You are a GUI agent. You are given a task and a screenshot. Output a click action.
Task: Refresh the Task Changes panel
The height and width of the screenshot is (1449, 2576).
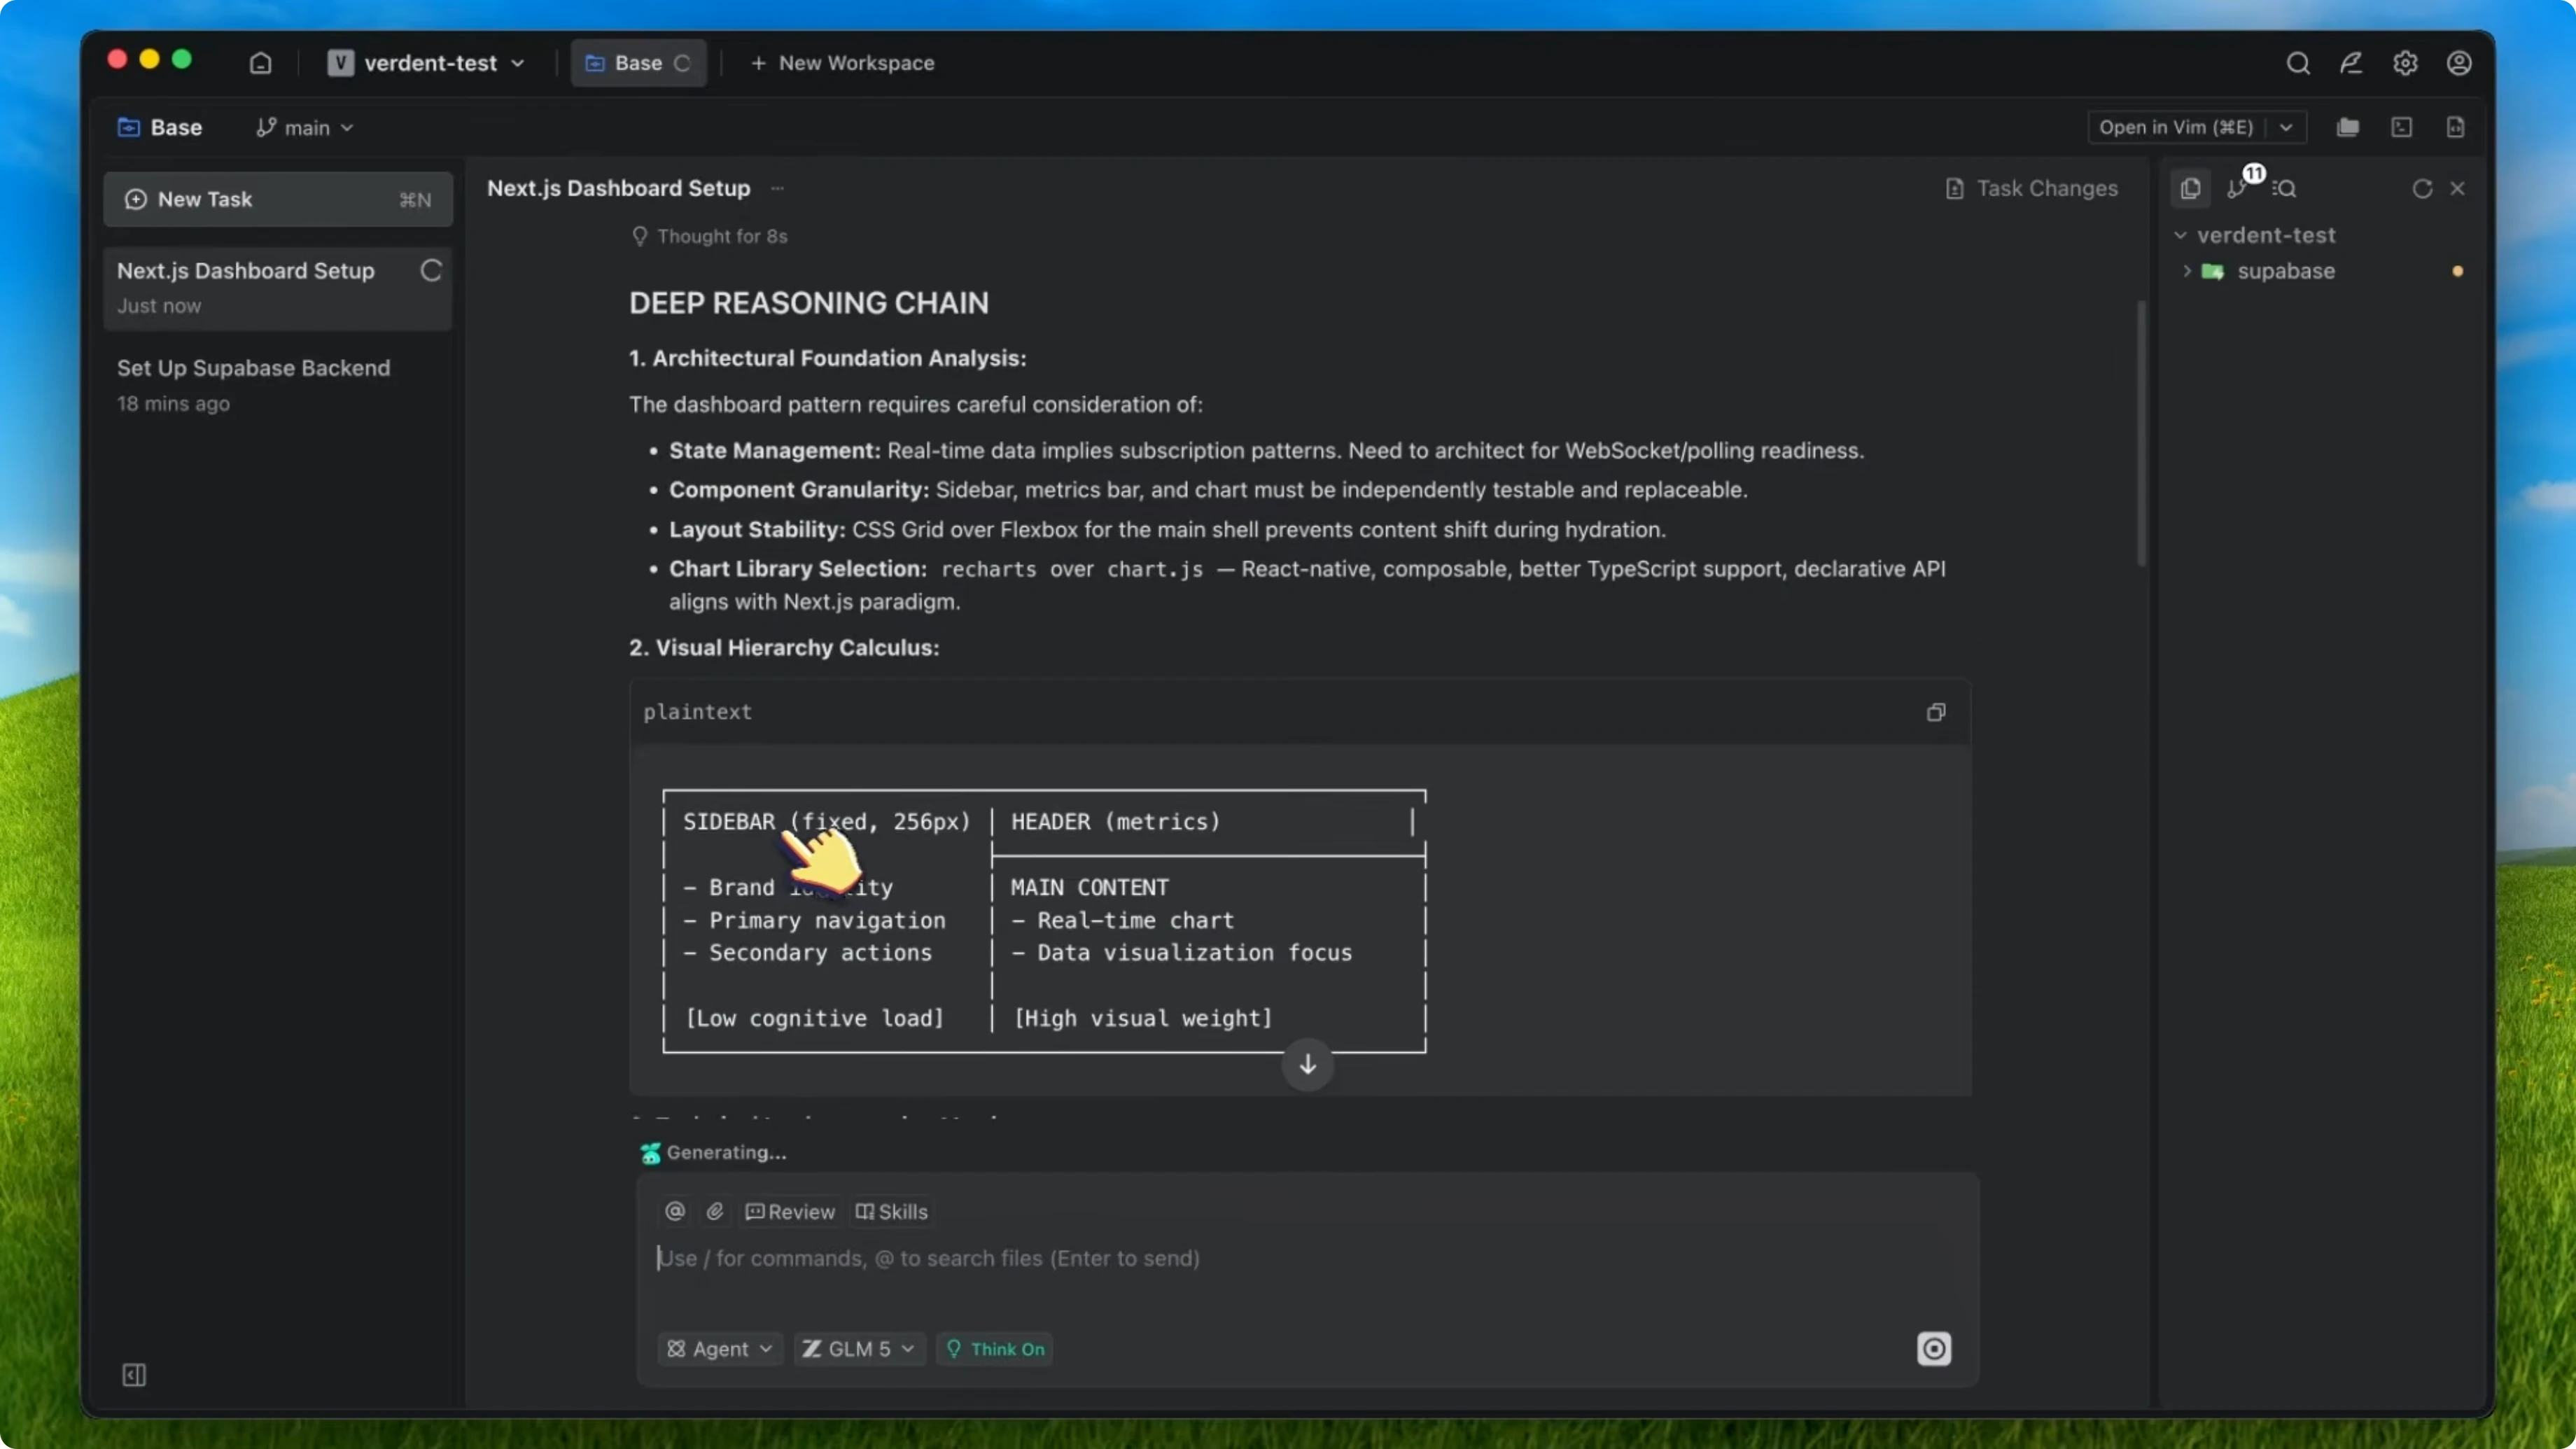click(2421, 188)
